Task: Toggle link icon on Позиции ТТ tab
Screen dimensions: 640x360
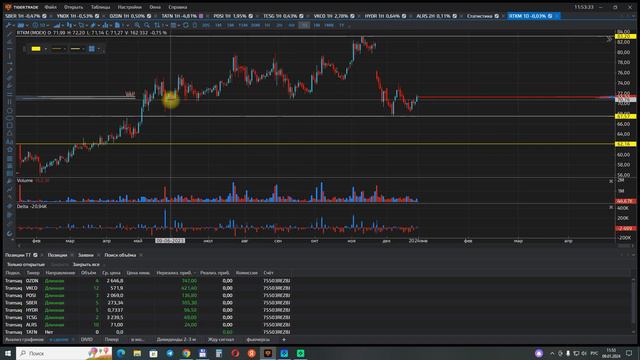Action: 35,255
